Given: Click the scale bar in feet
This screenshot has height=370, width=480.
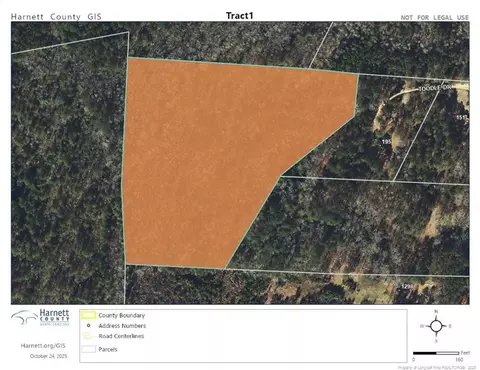Looking at the screenshot, I should point(436,353).
